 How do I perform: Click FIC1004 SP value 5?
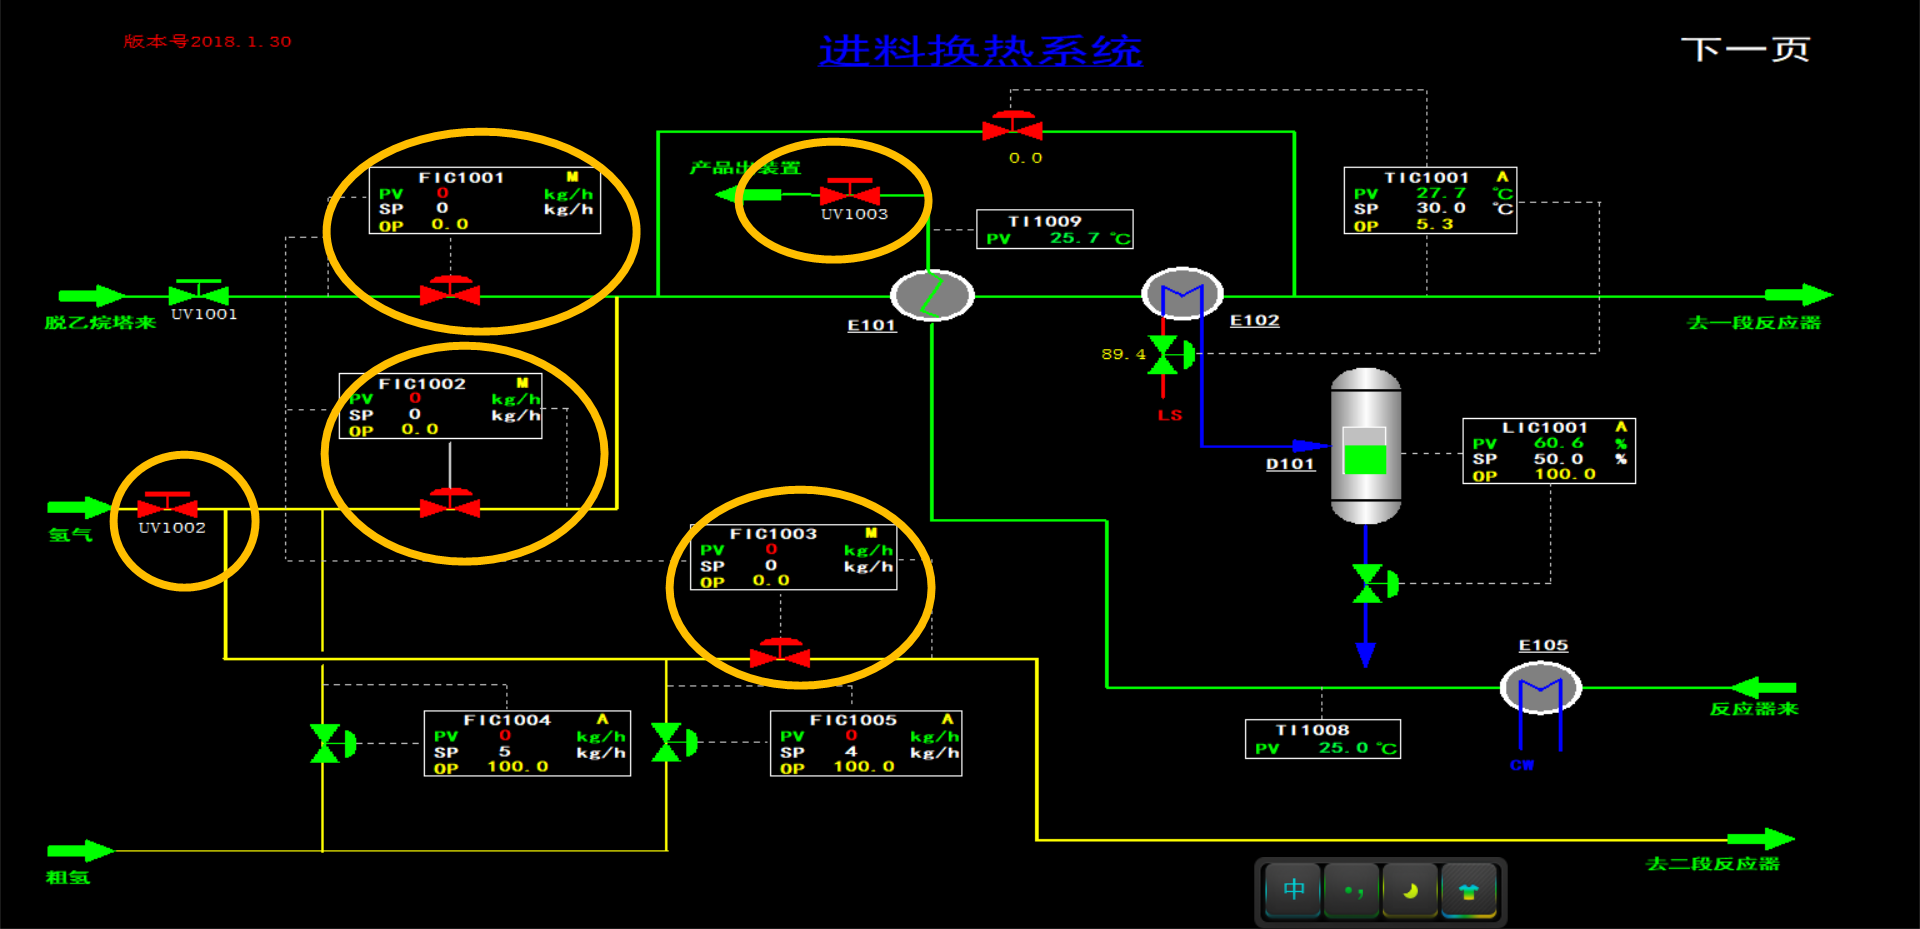505,751
